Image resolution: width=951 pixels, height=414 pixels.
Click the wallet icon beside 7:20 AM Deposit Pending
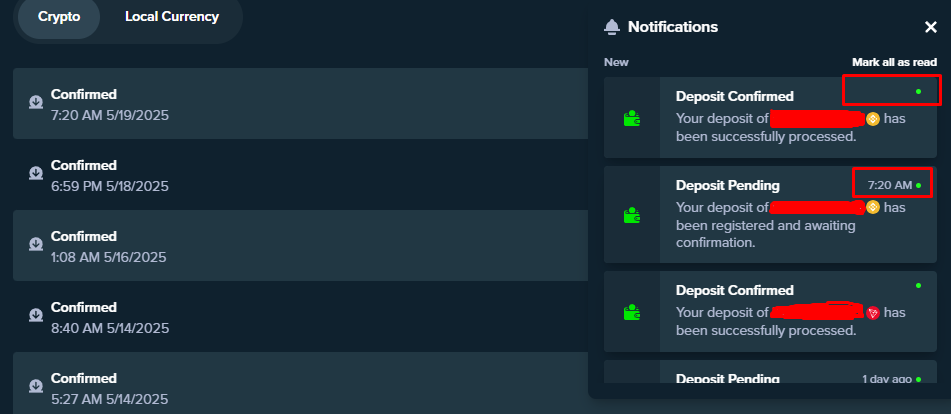pos(631,215)
